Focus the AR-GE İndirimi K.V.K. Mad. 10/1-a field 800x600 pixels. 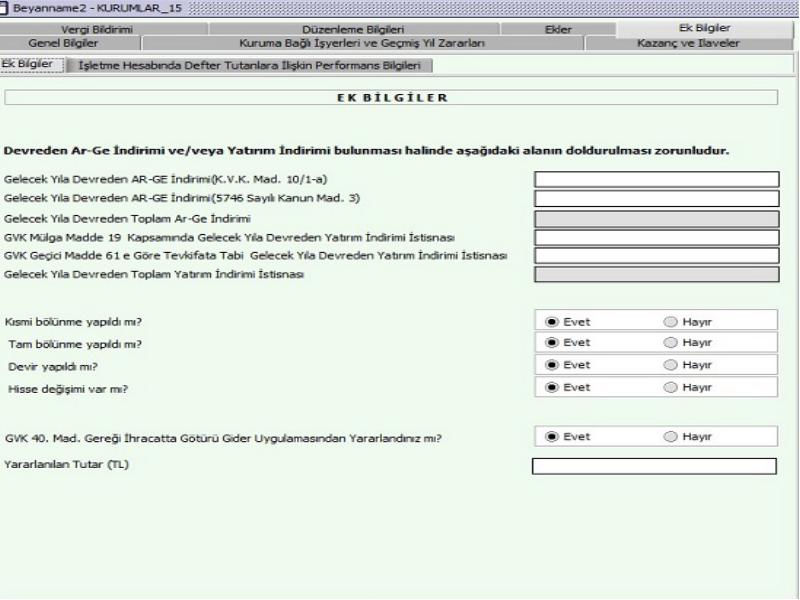pyautogui.click(x=657, y=179)
